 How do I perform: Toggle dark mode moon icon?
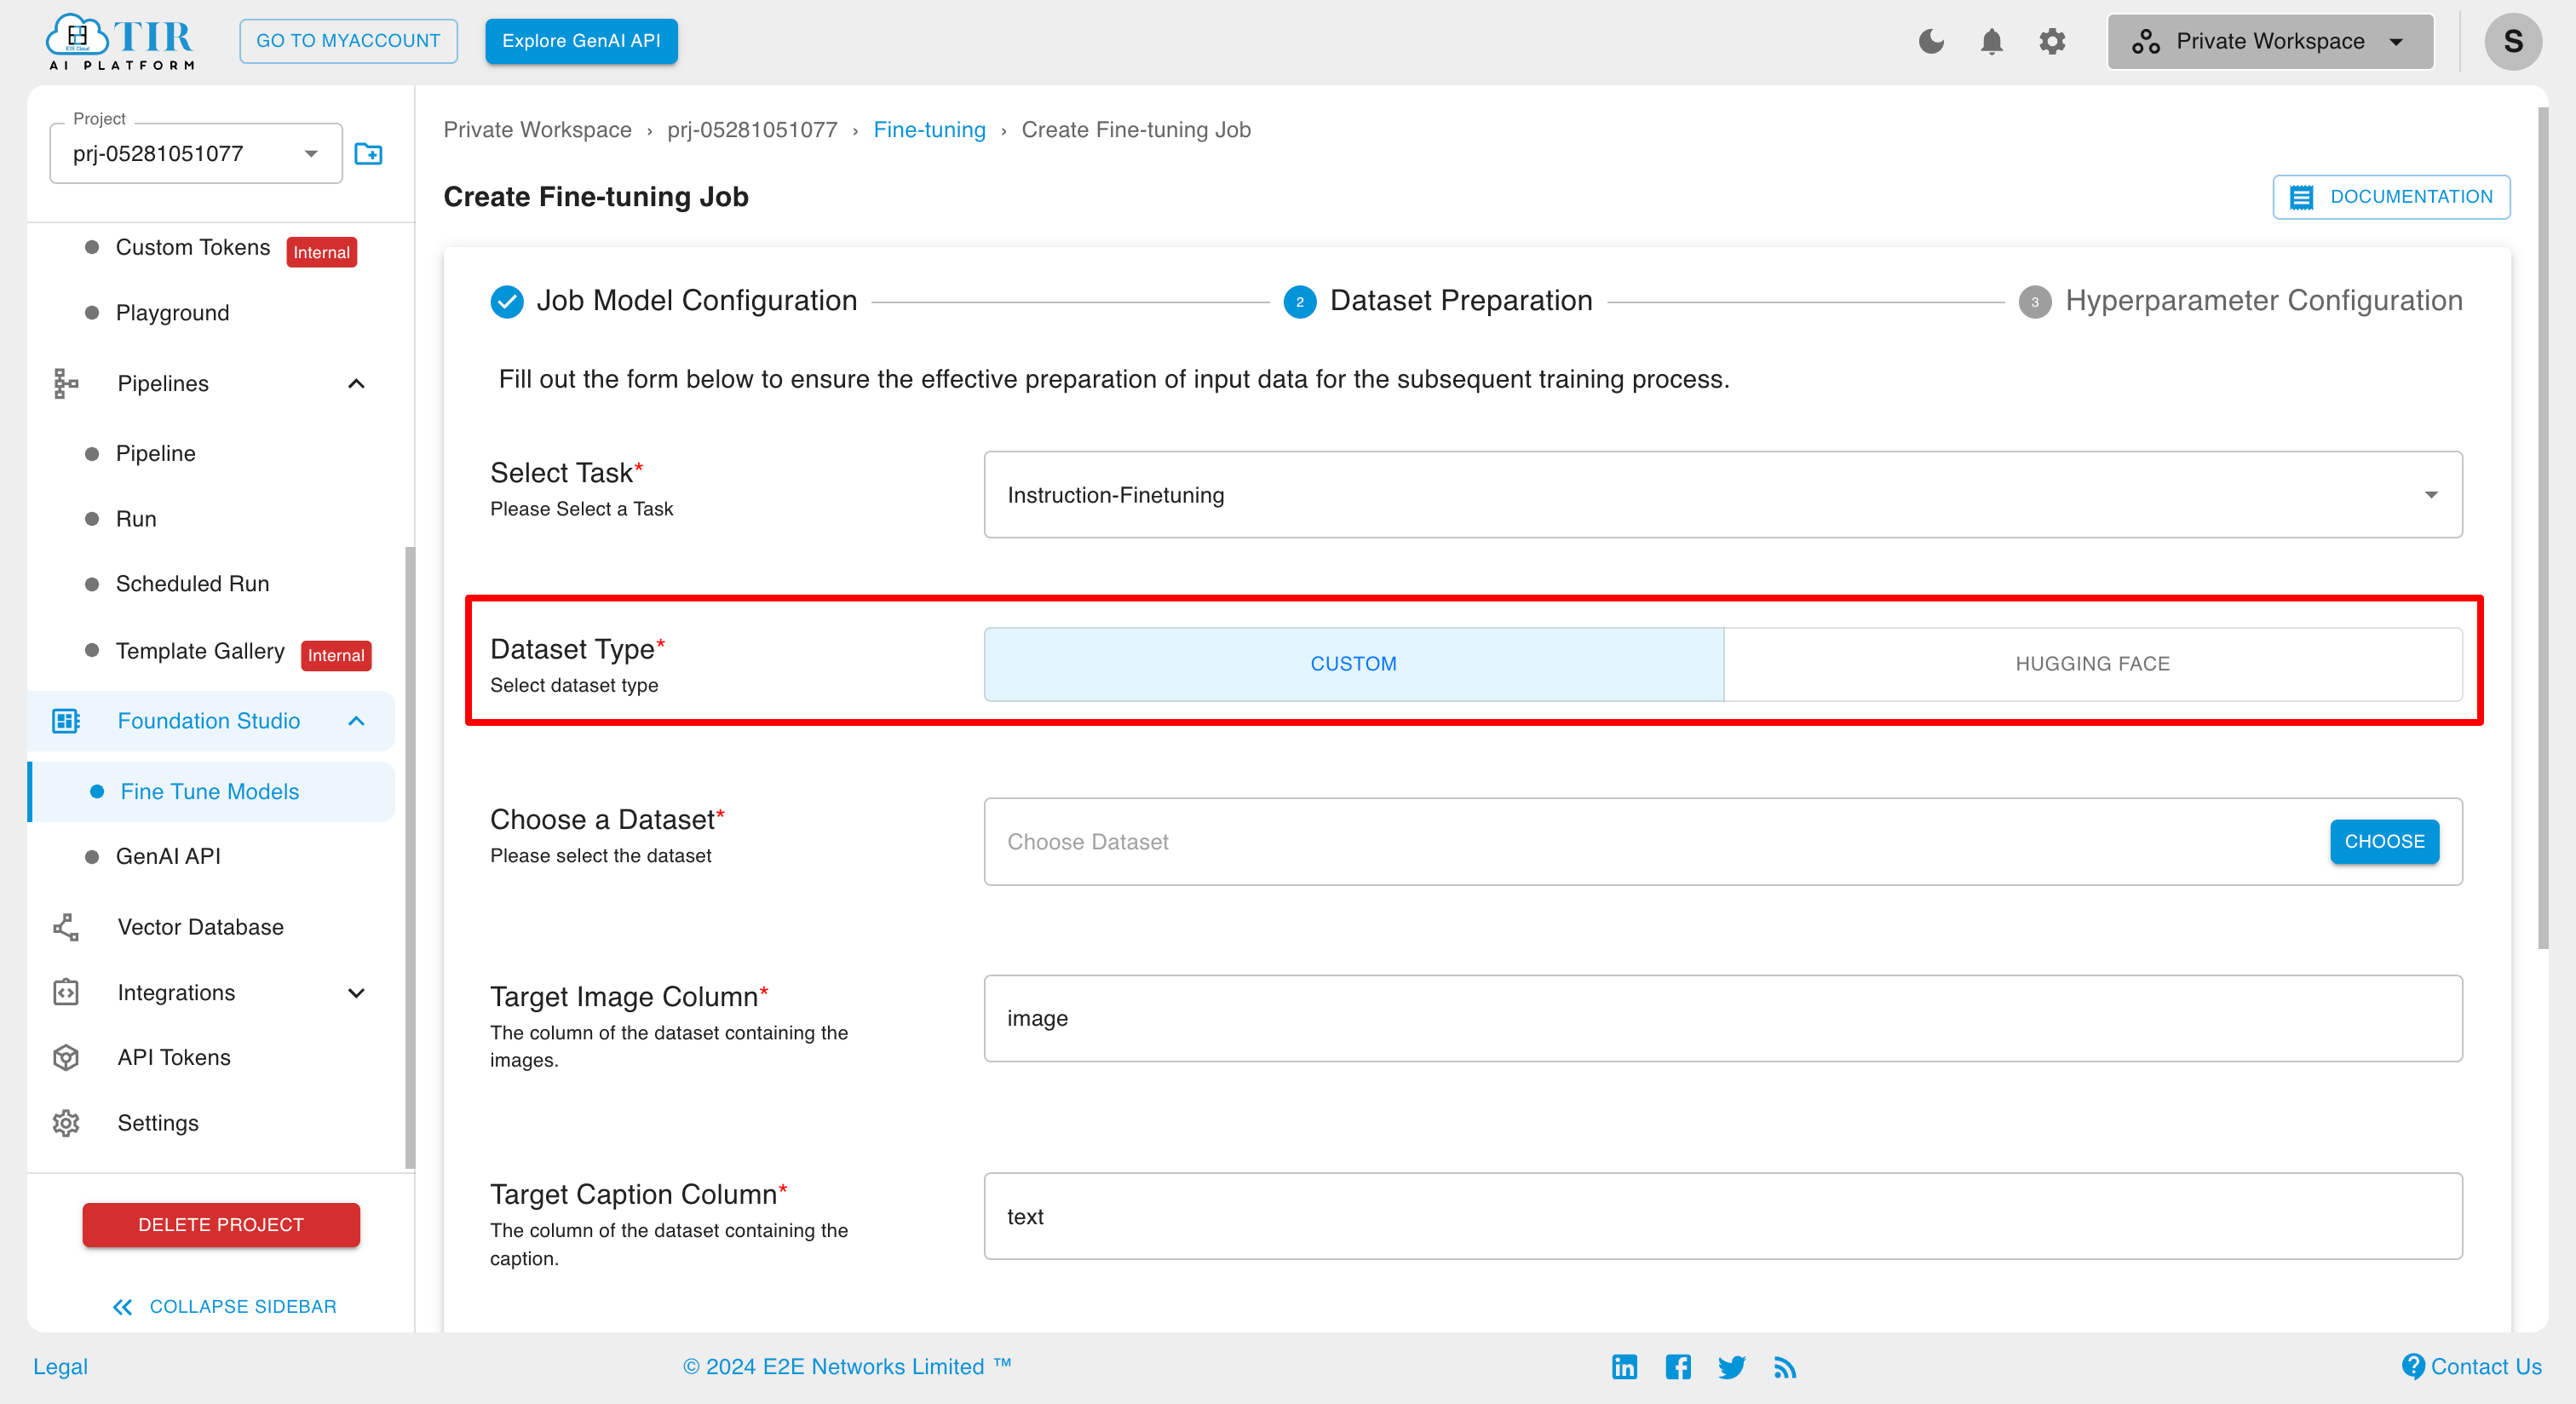[x=1931, y=41]
